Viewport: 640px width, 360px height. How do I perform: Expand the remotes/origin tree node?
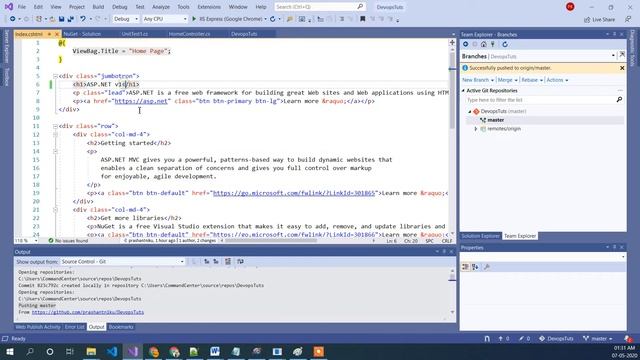476,129
